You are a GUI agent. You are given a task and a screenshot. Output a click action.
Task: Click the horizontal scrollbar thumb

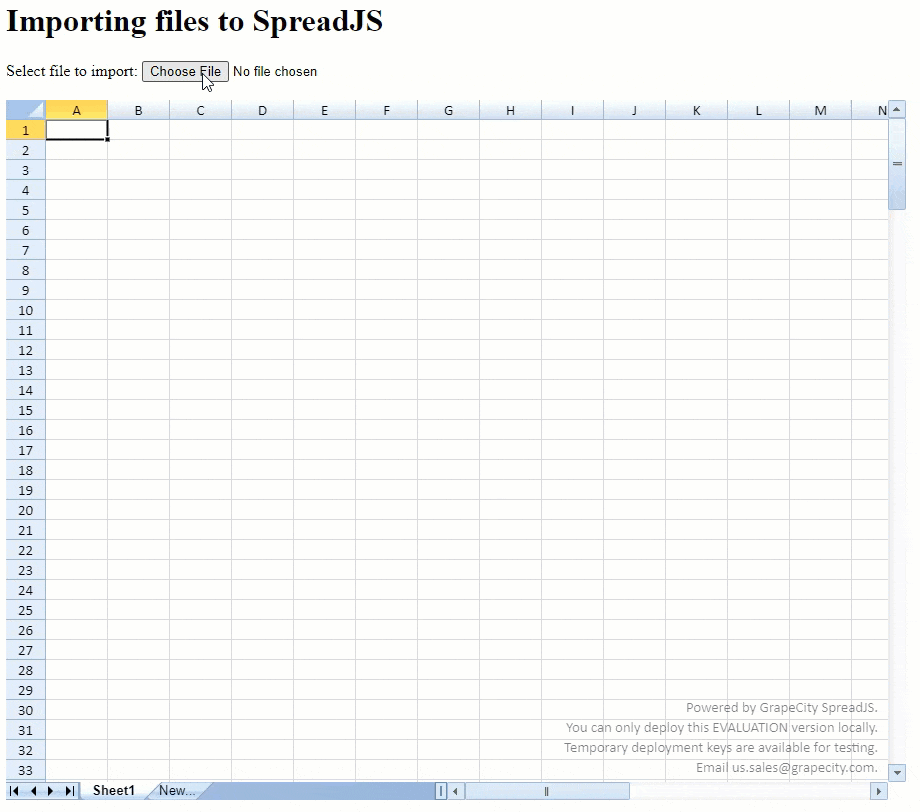(x=547, y=791)
